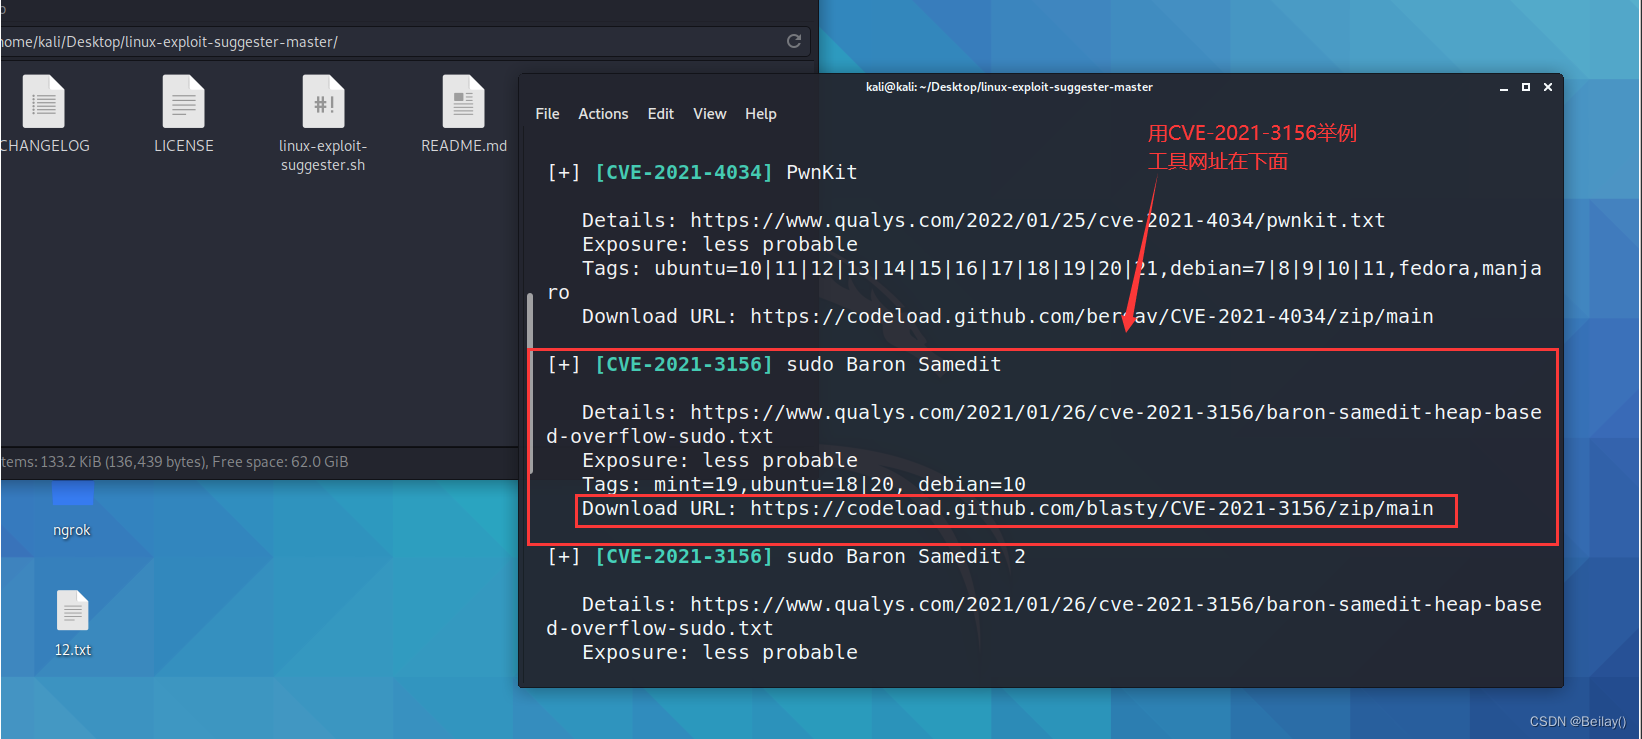Minimize the terminal window
This screenshot has height=739, width=1642.
[1503, 88]
